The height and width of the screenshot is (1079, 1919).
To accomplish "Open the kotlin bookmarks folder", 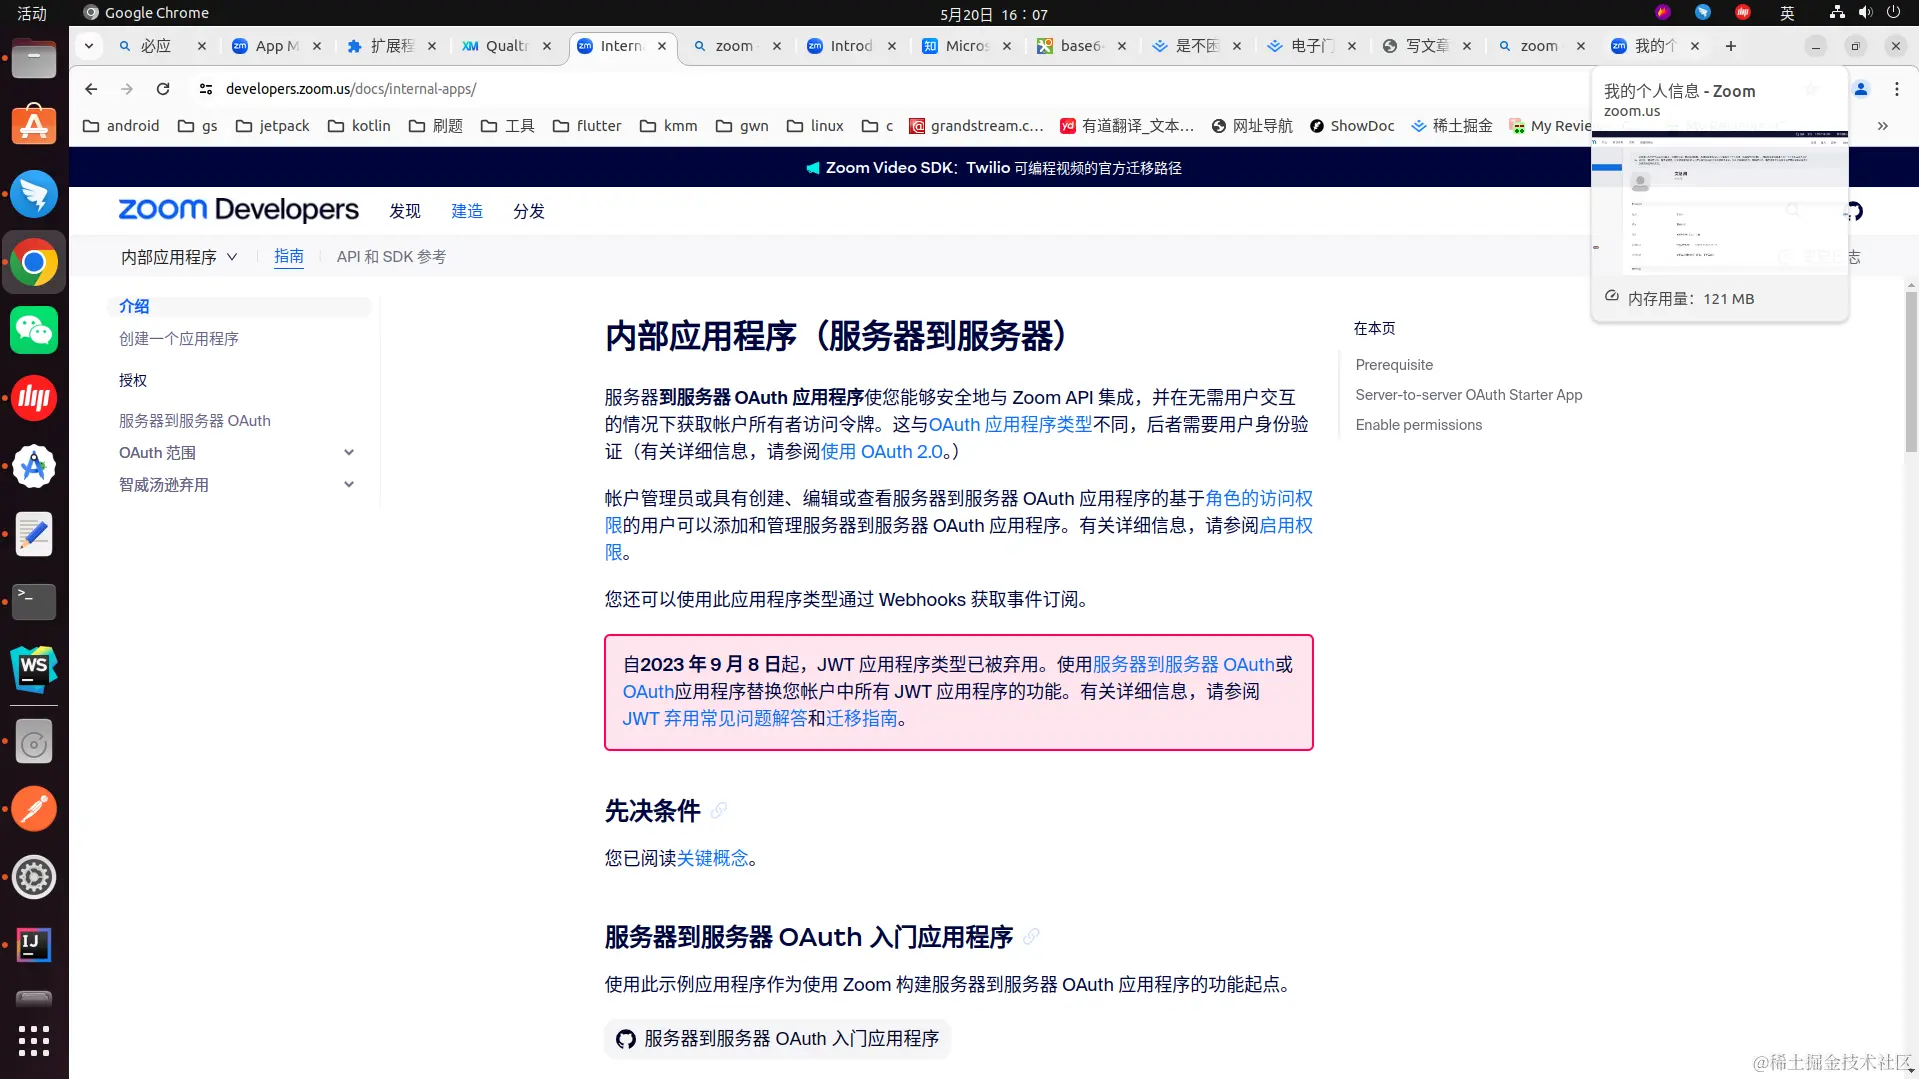I will 359,126.
